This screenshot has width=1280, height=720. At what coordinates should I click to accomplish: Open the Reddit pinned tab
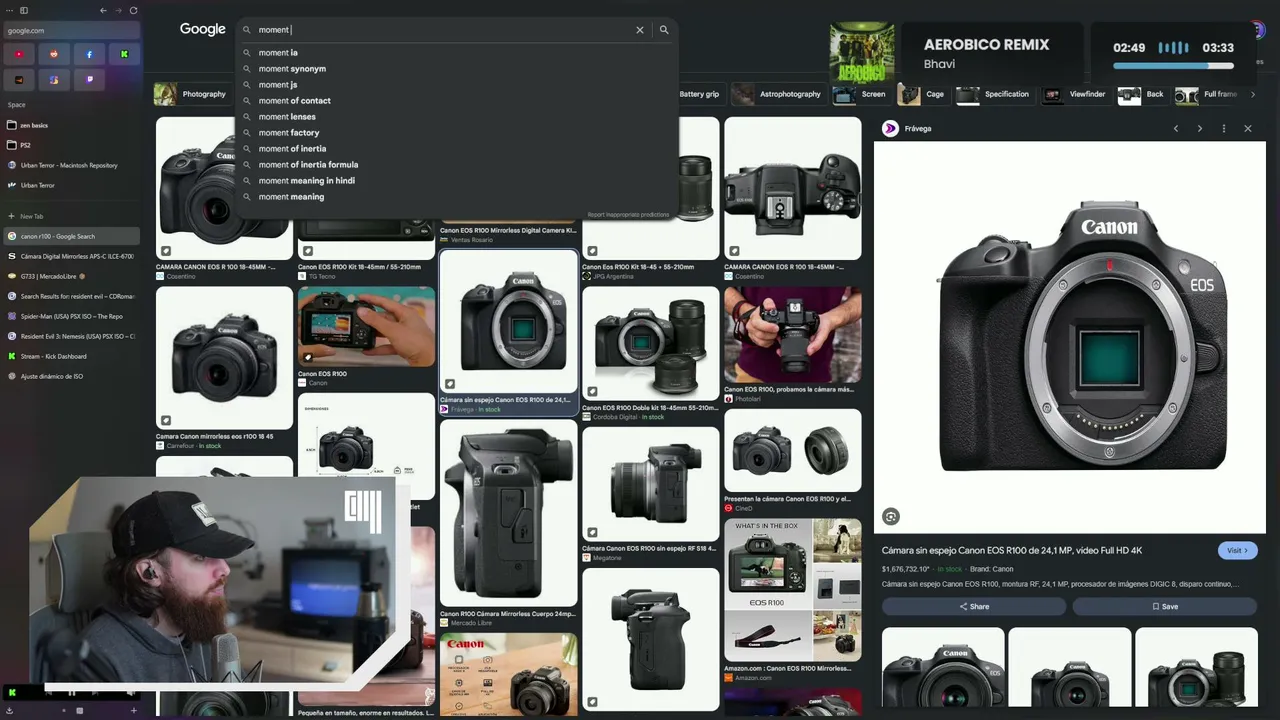(54, 54)
